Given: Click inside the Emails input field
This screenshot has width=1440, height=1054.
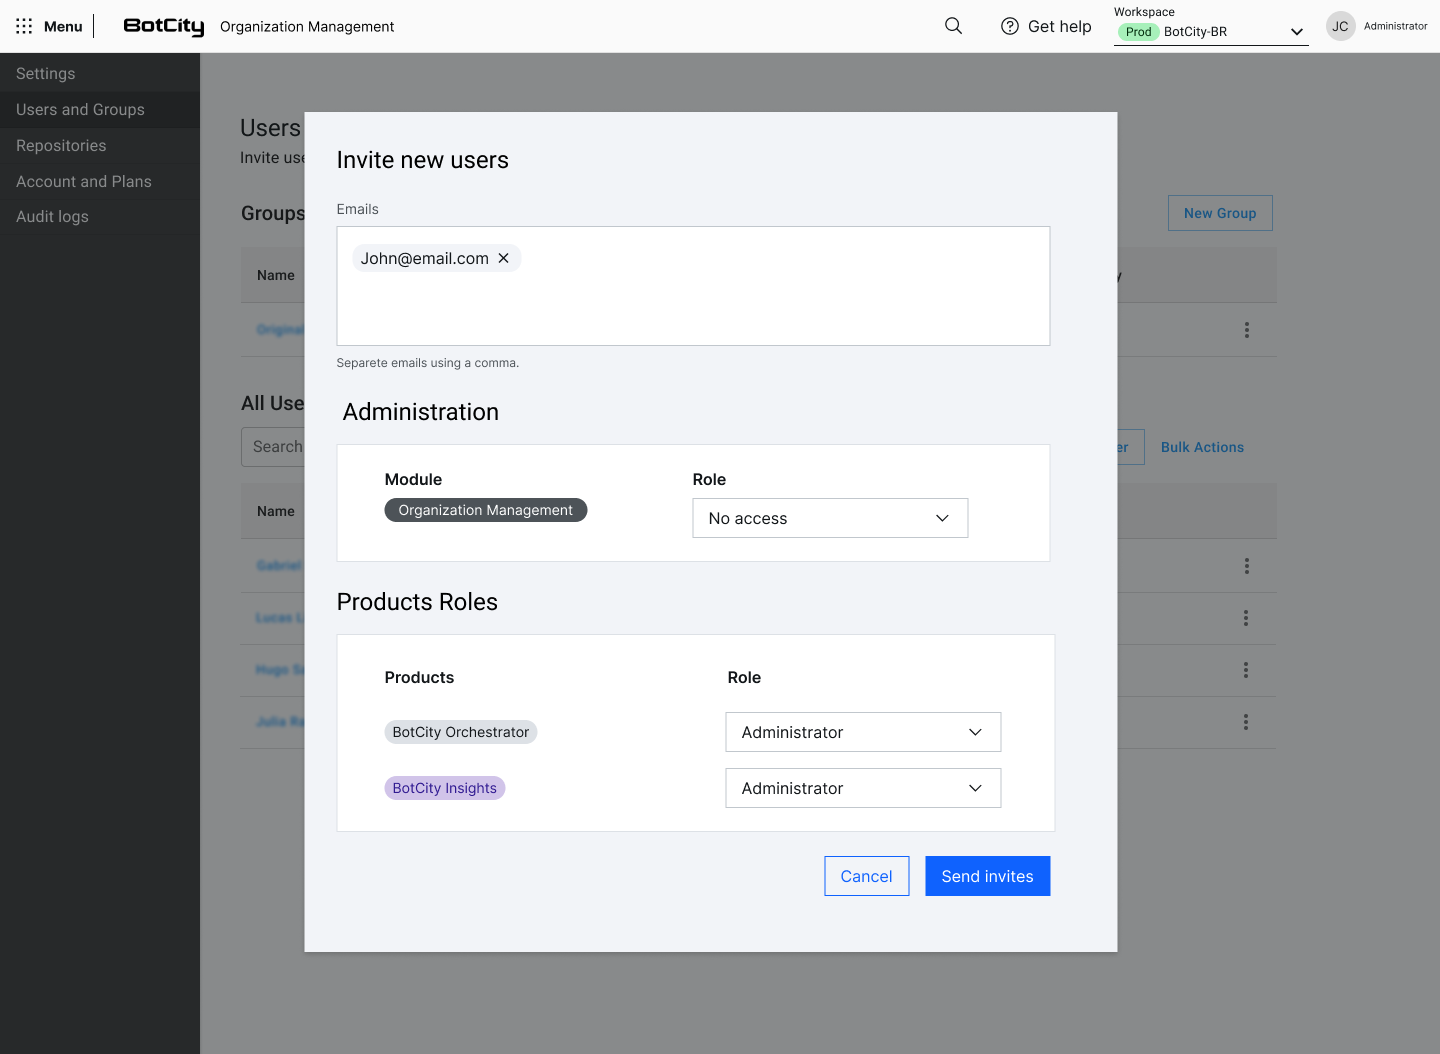Looking at the screenshot, I should (700, 300).
